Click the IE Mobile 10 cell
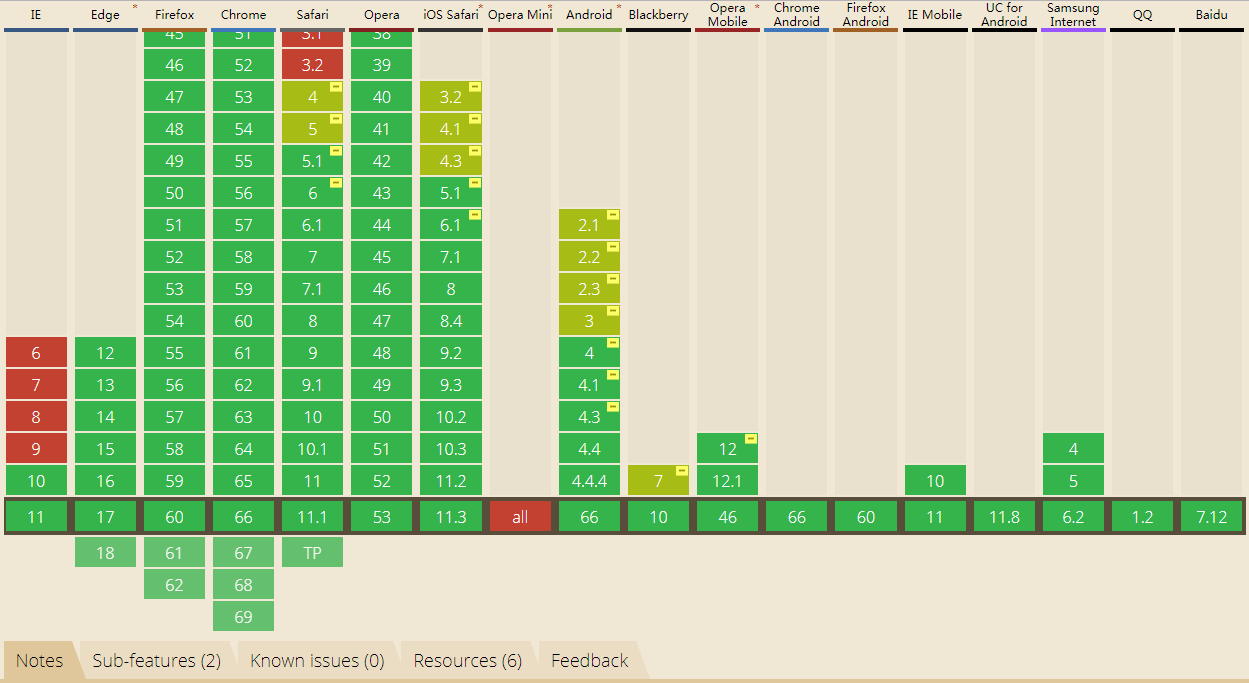Screen dimensions: 1249x683 (x=935, y=481)
